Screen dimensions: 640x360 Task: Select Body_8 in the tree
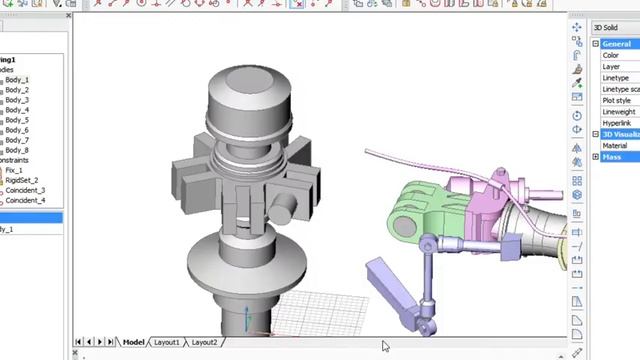point(17,150)
